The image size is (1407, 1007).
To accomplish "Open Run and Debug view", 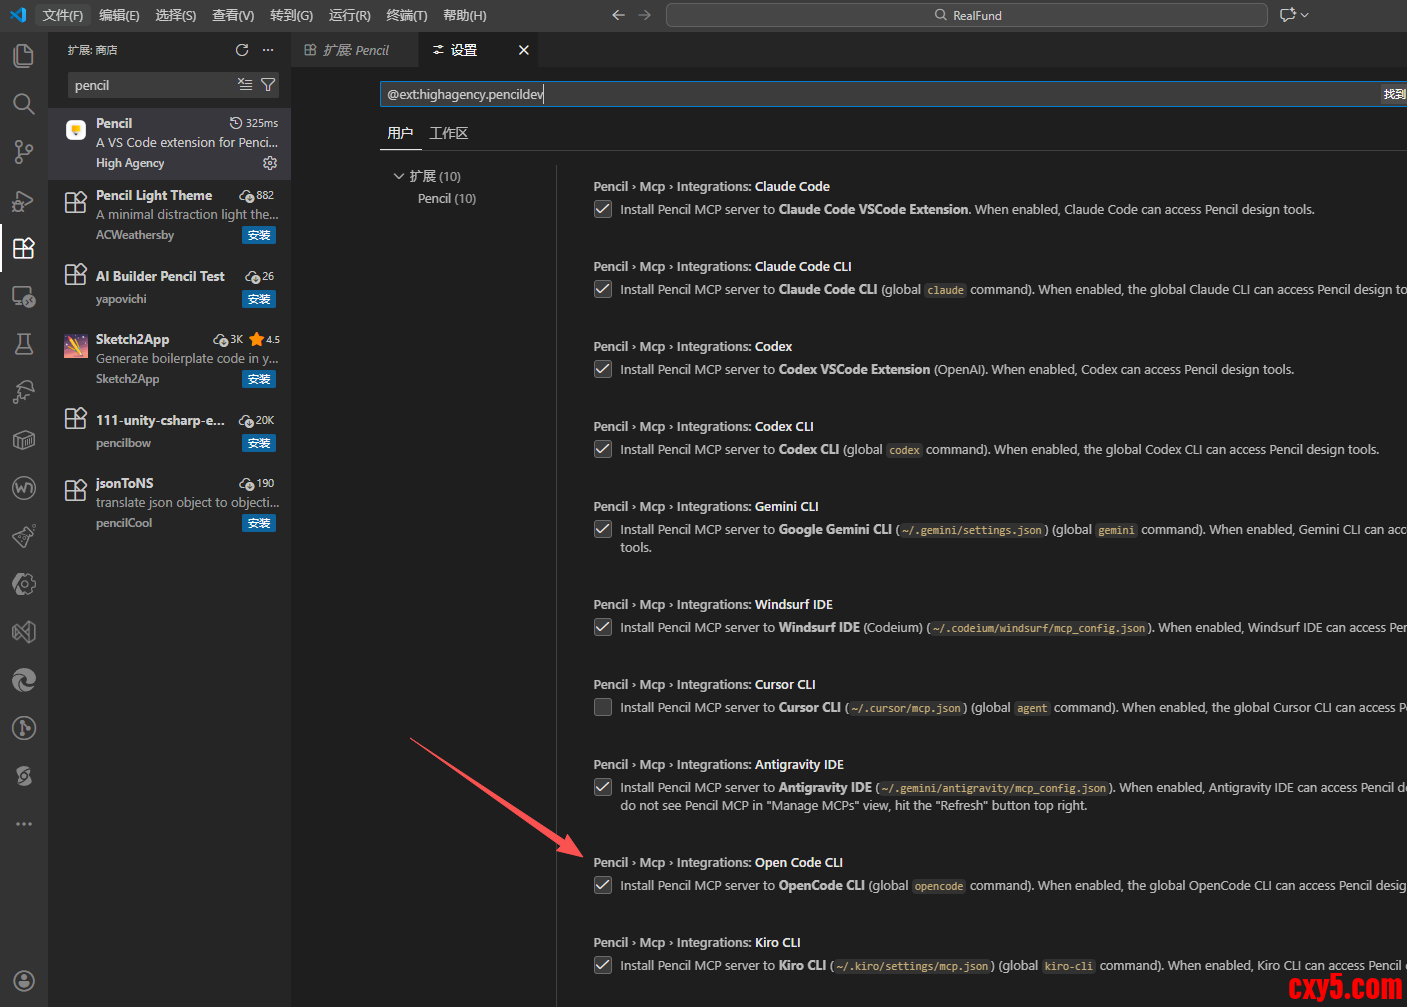I will (x=23, y=201).
